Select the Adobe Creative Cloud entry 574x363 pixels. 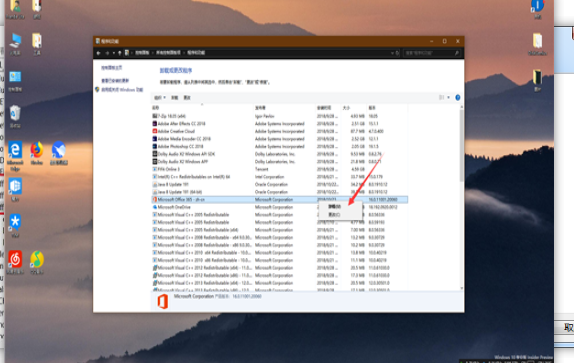[280, 131]
